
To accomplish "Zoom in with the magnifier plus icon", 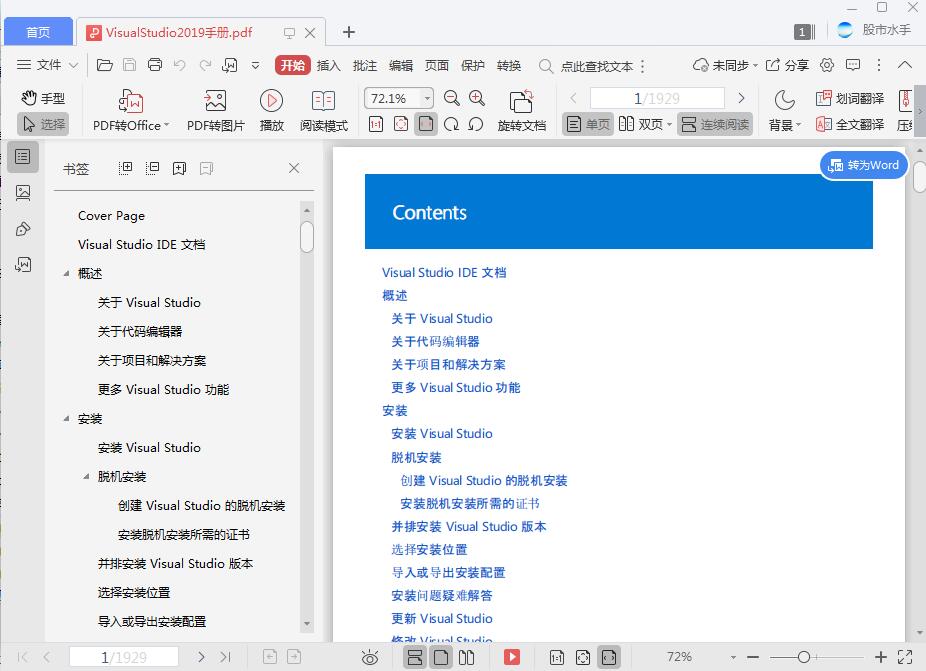I will tap(477, 98).
